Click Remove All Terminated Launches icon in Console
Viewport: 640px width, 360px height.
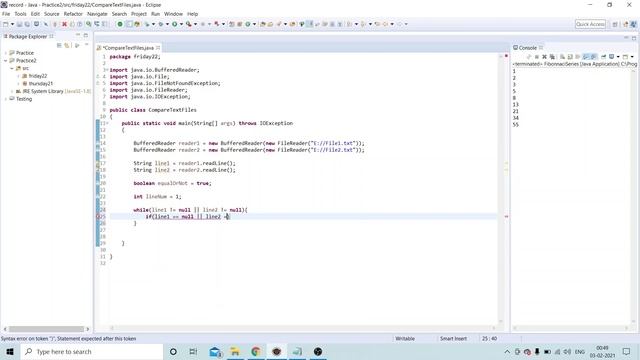[x=552, y=57]
